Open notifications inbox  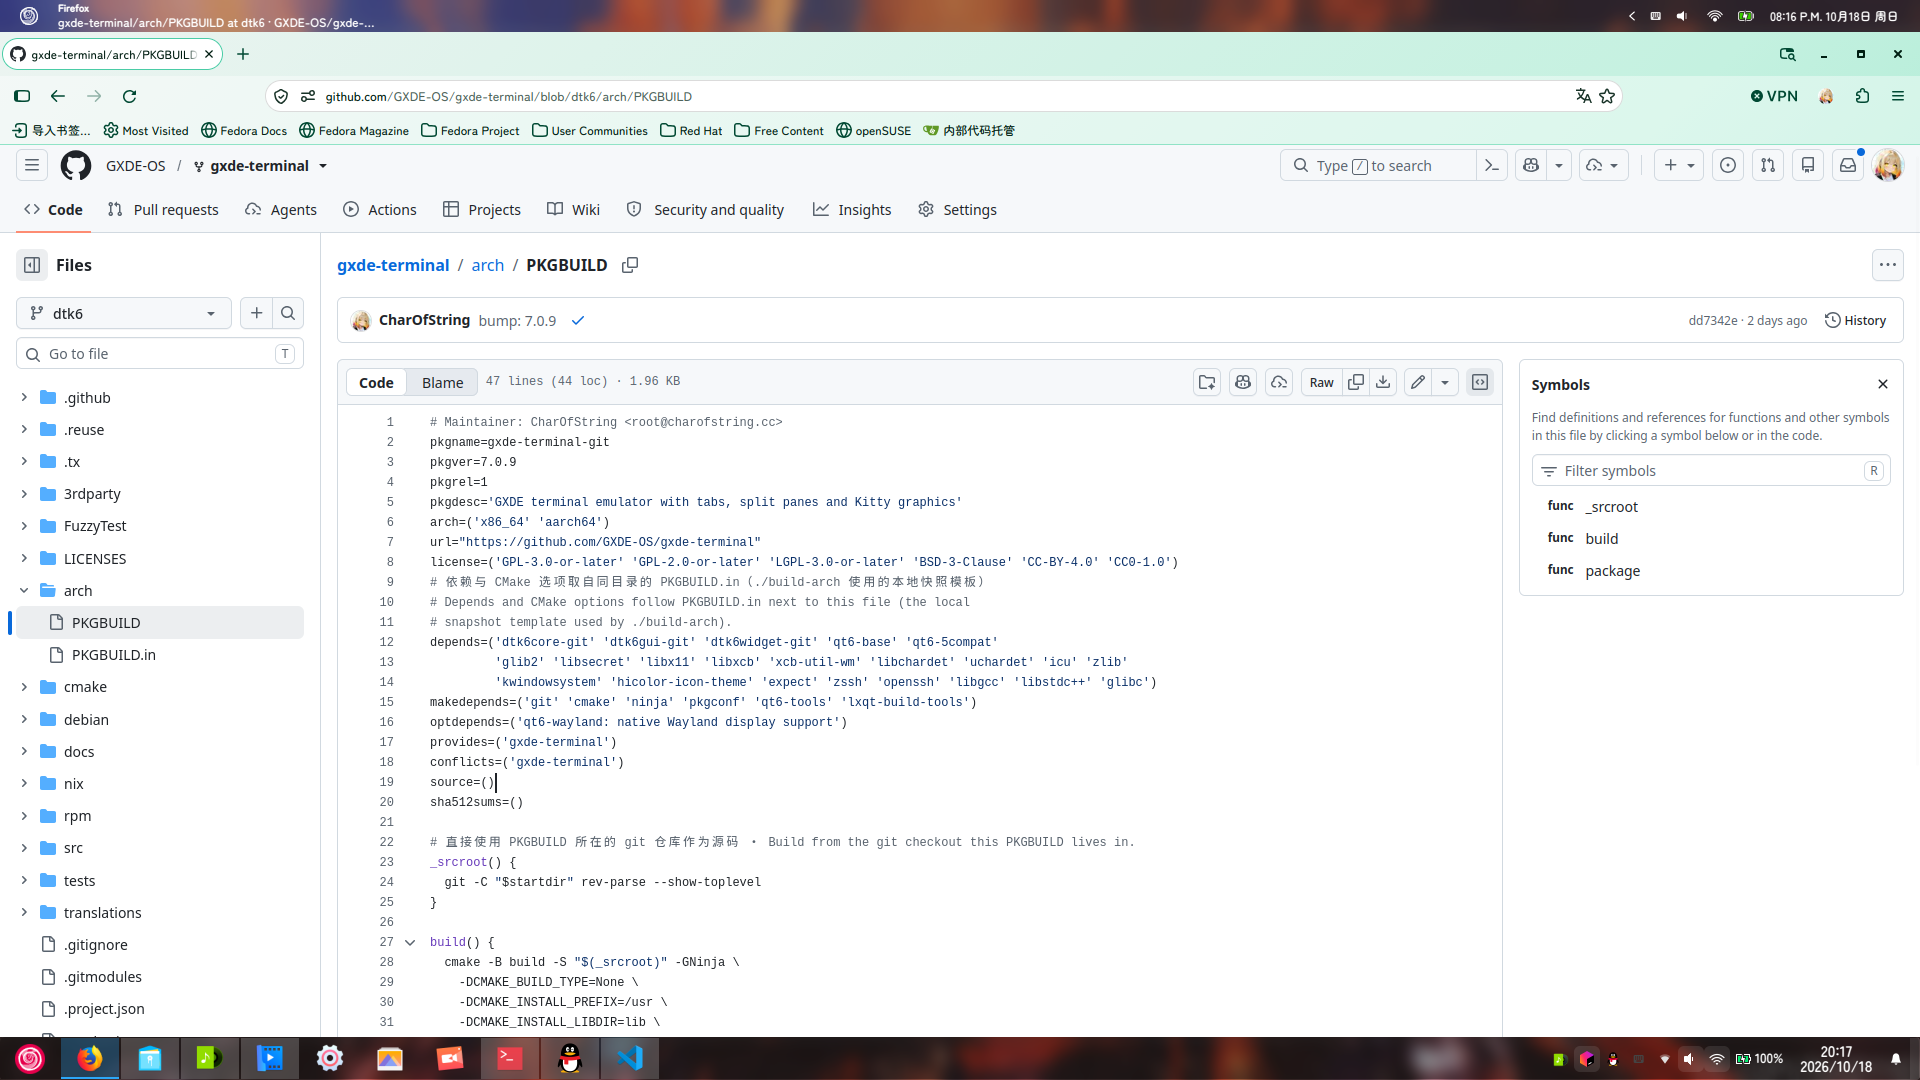[x=1847, y=165]
